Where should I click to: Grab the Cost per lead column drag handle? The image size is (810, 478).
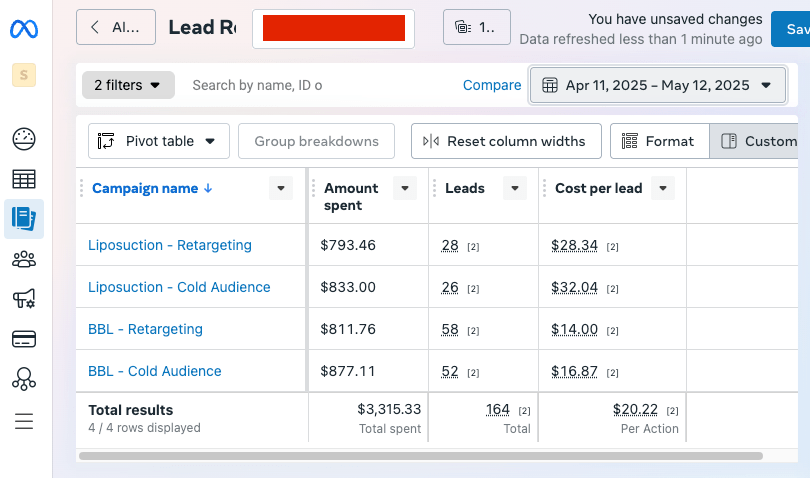[544, 188]
